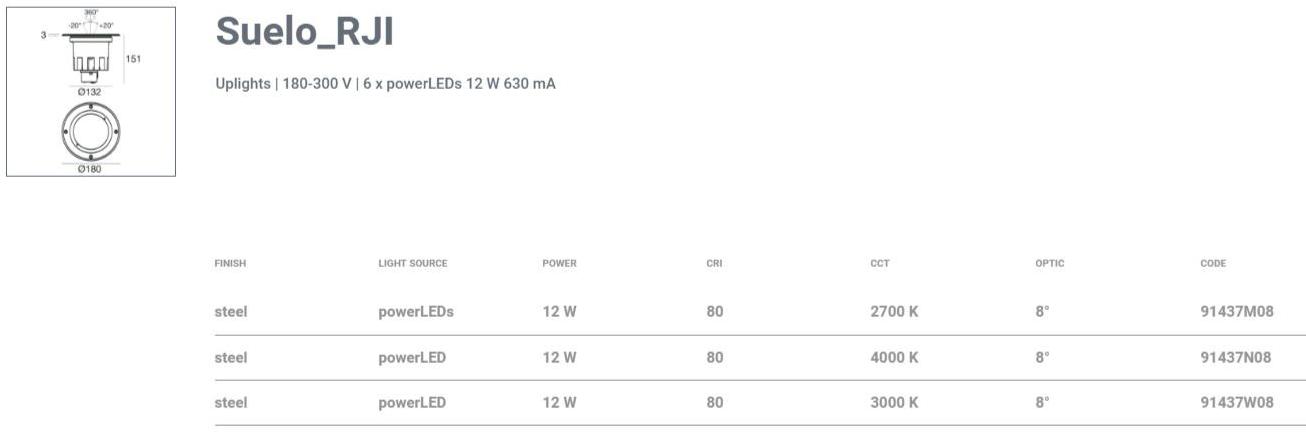The height and width of the screenshot is (434, 1306).
Task: Select the 4000 K CCT value
Action: (894, 358)
